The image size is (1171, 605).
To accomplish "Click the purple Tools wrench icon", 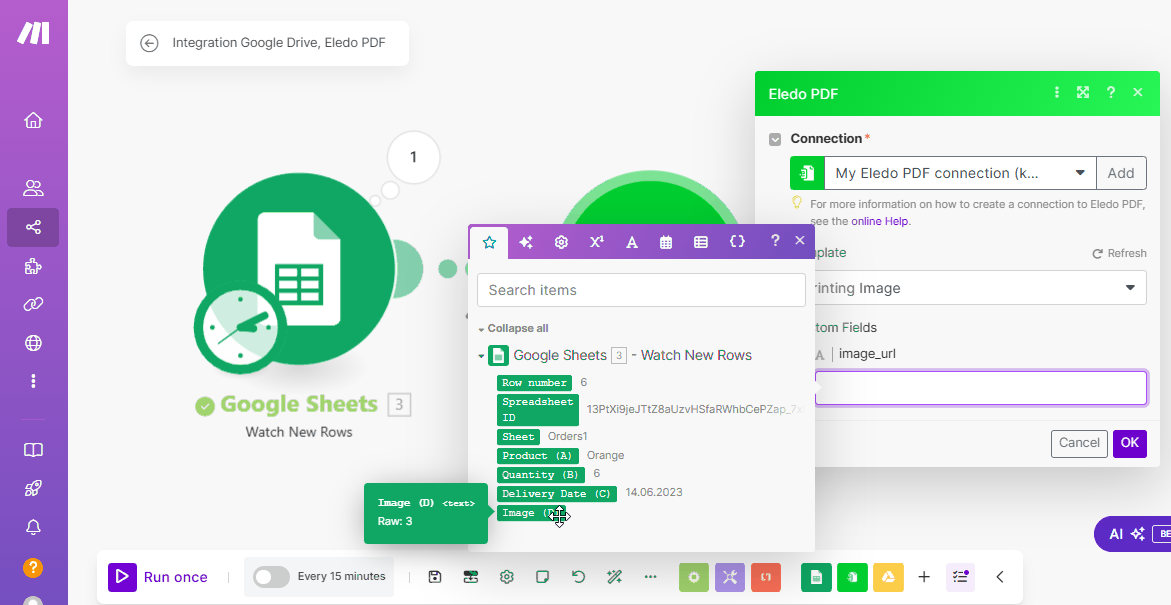I will (730, 577).
